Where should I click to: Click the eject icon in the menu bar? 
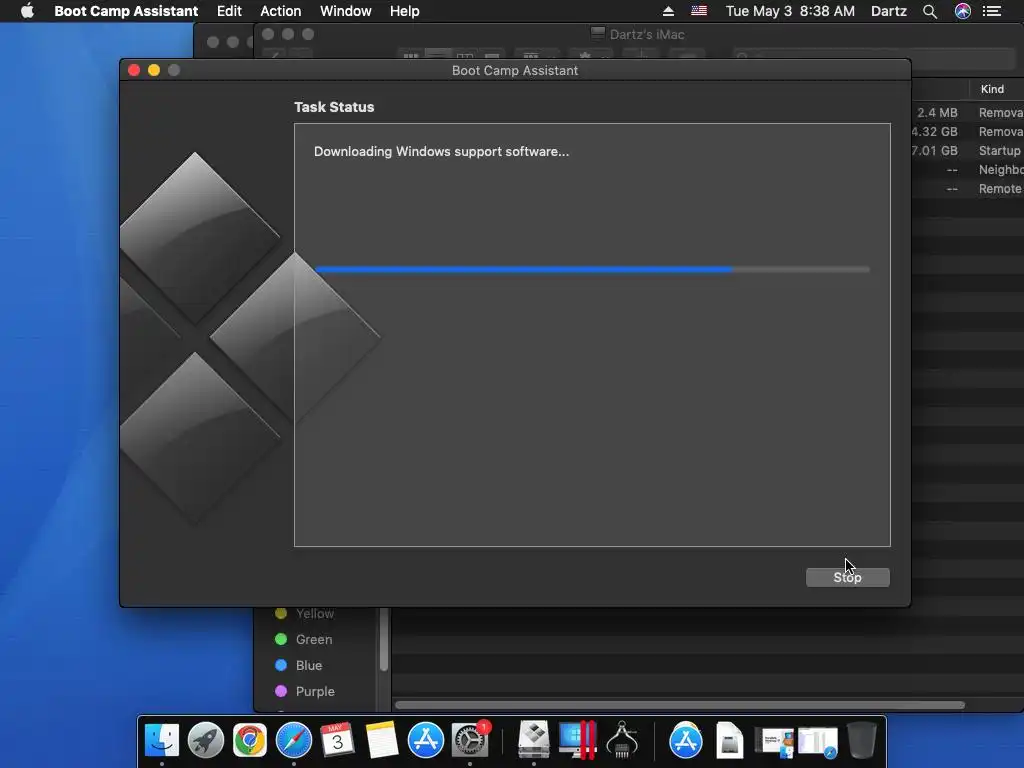click(668, 11)
